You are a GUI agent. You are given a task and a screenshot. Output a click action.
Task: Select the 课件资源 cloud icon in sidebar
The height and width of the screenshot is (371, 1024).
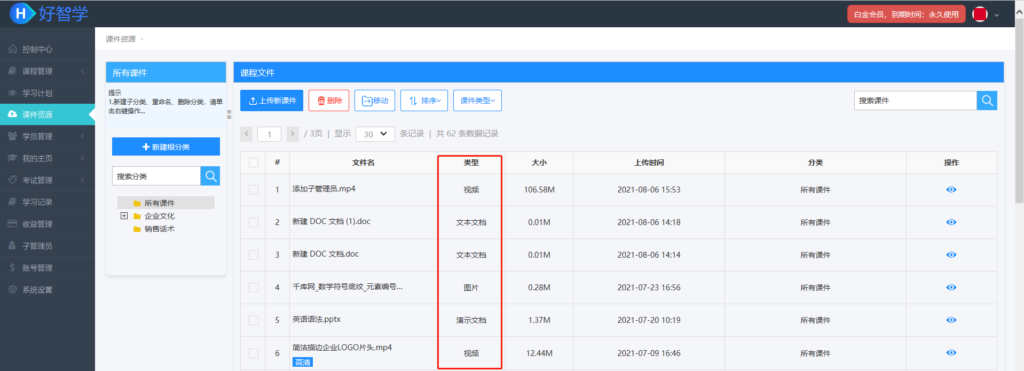12,114
